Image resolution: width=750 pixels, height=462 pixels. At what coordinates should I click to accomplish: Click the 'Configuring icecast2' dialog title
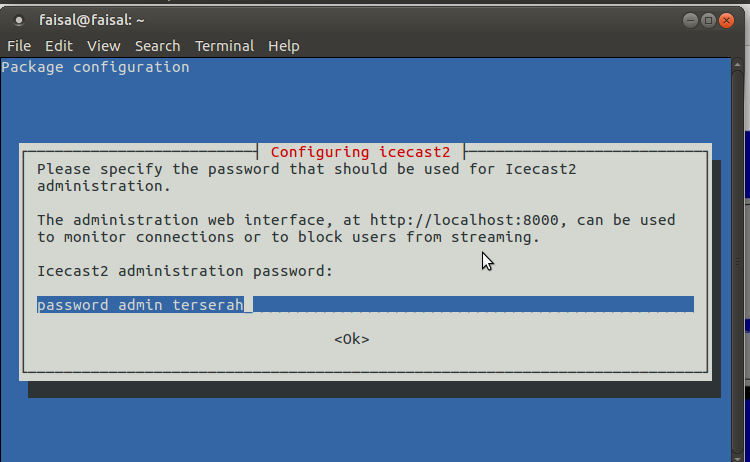tap(360, 152)
